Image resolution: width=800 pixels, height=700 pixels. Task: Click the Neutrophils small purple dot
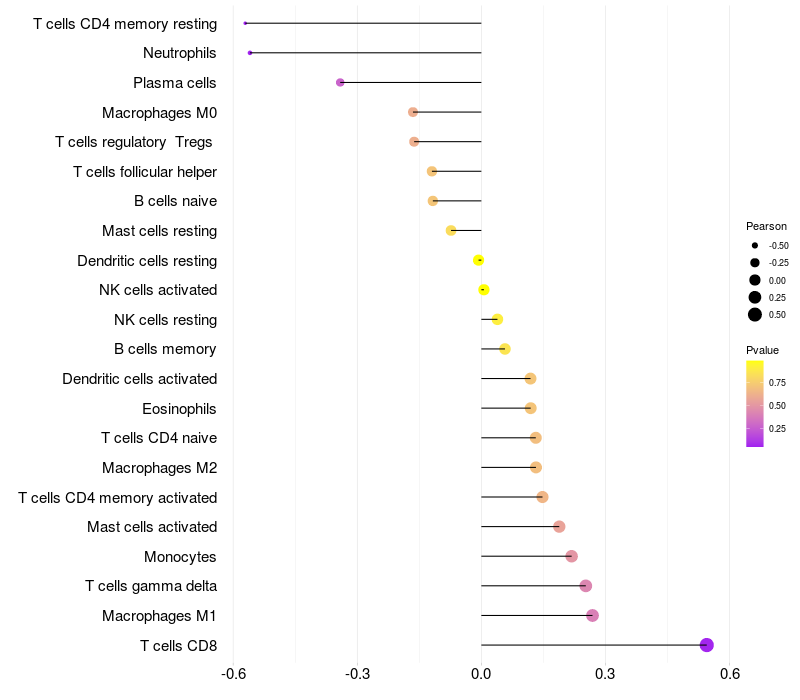pos(250,52)
